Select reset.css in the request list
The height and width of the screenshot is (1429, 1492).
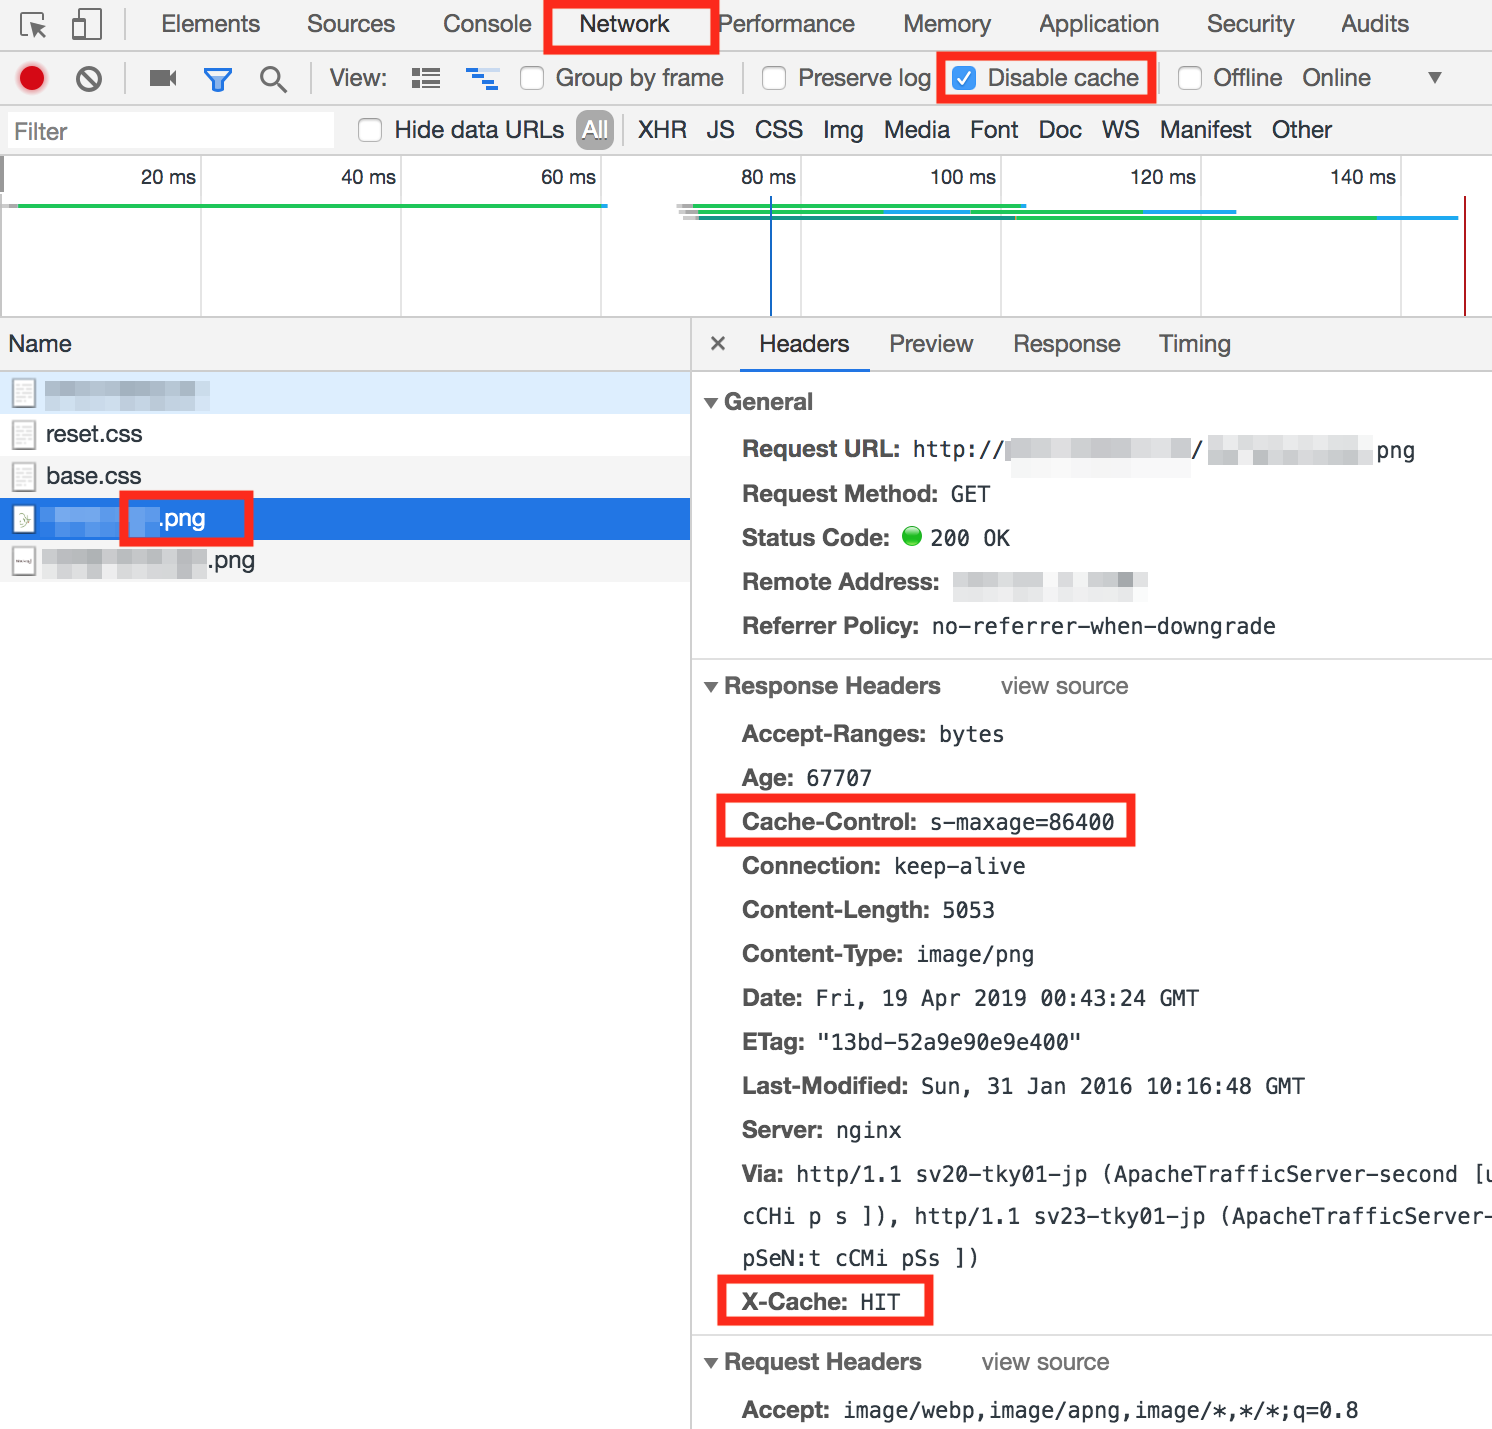94,434
